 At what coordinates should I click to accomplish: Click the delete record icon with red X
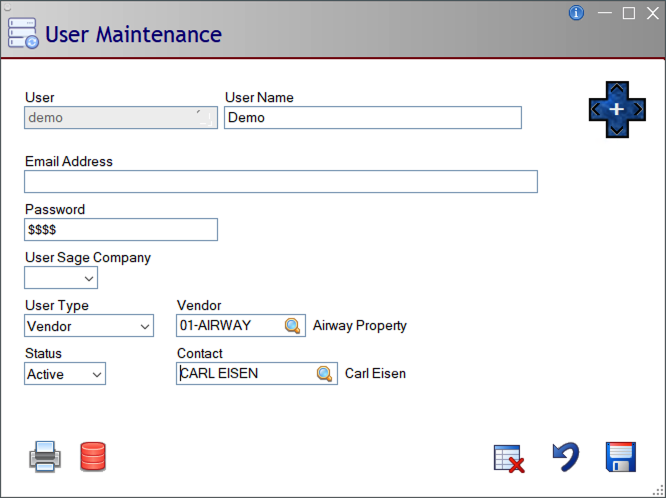(x=510, y=458)
